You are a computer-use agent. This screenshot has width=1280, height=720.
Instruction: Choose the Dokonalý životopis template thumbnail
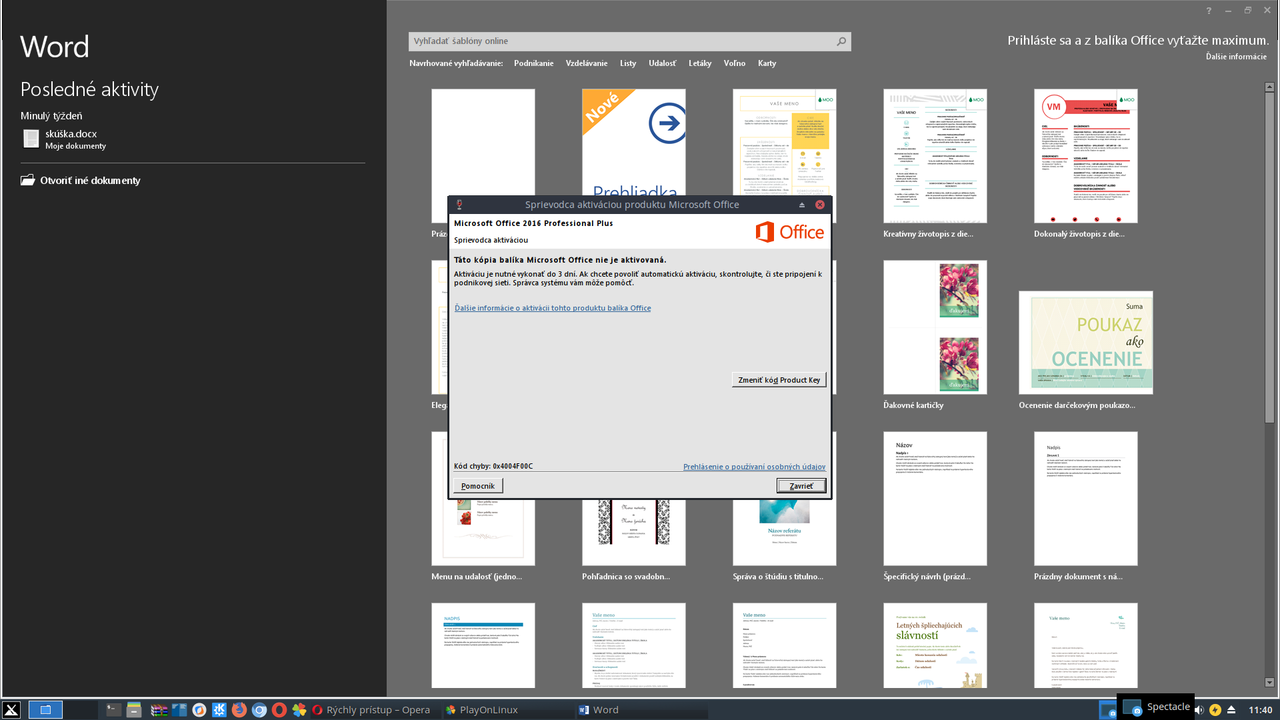point(1086,156)
